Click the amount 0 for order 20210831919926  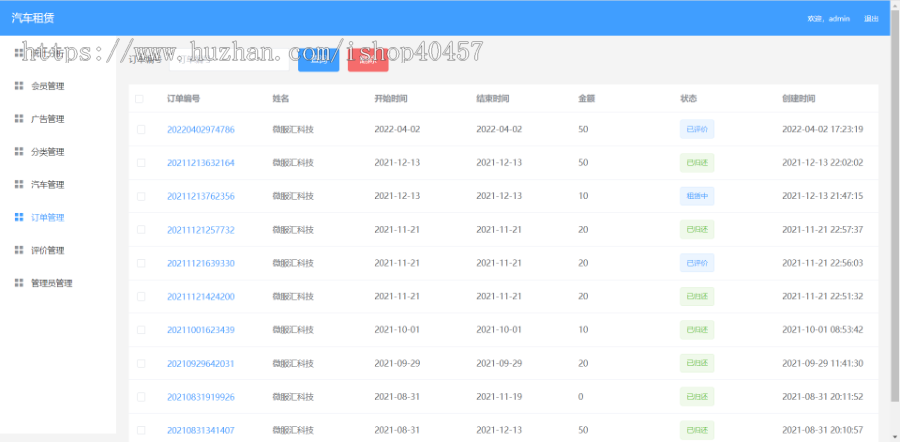tap(581, 396)
